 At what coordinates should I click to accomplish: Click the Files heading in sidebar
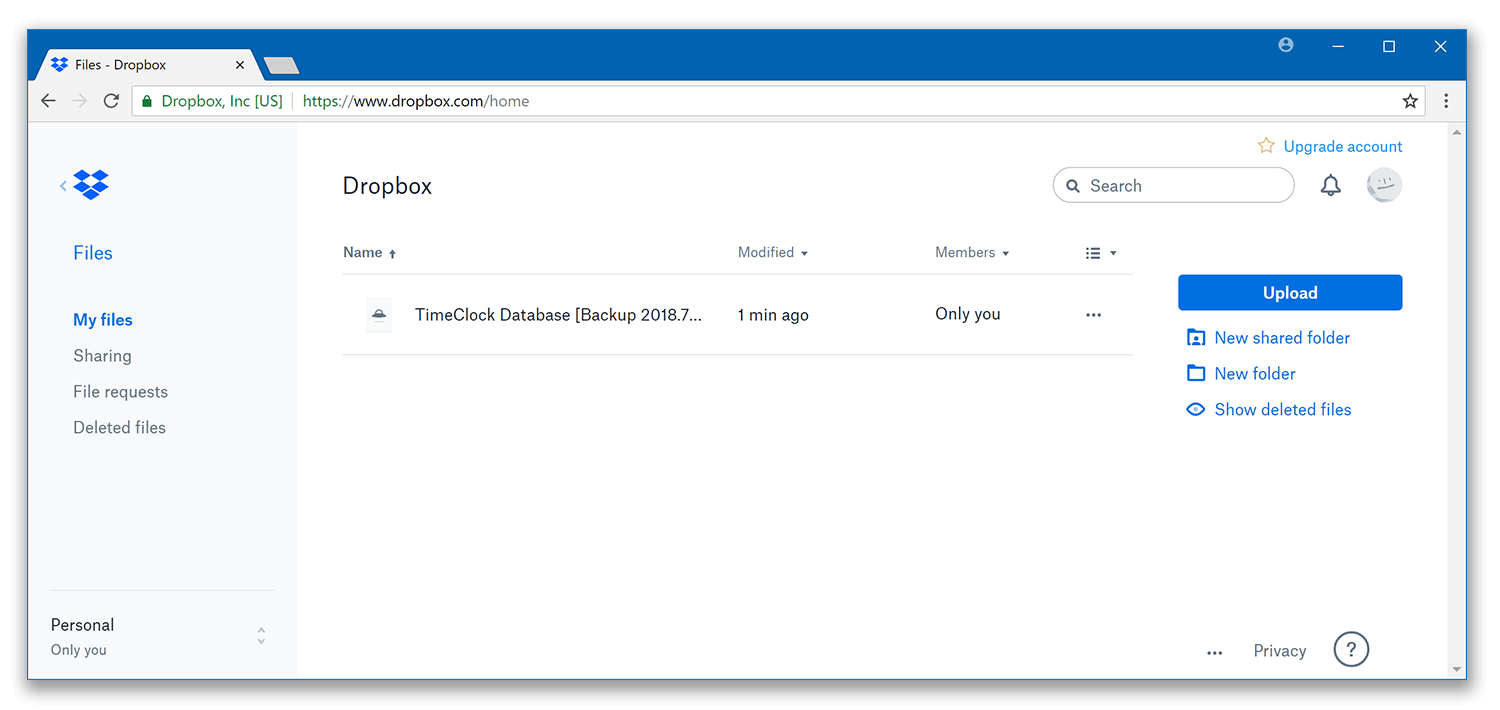[93, 253]
